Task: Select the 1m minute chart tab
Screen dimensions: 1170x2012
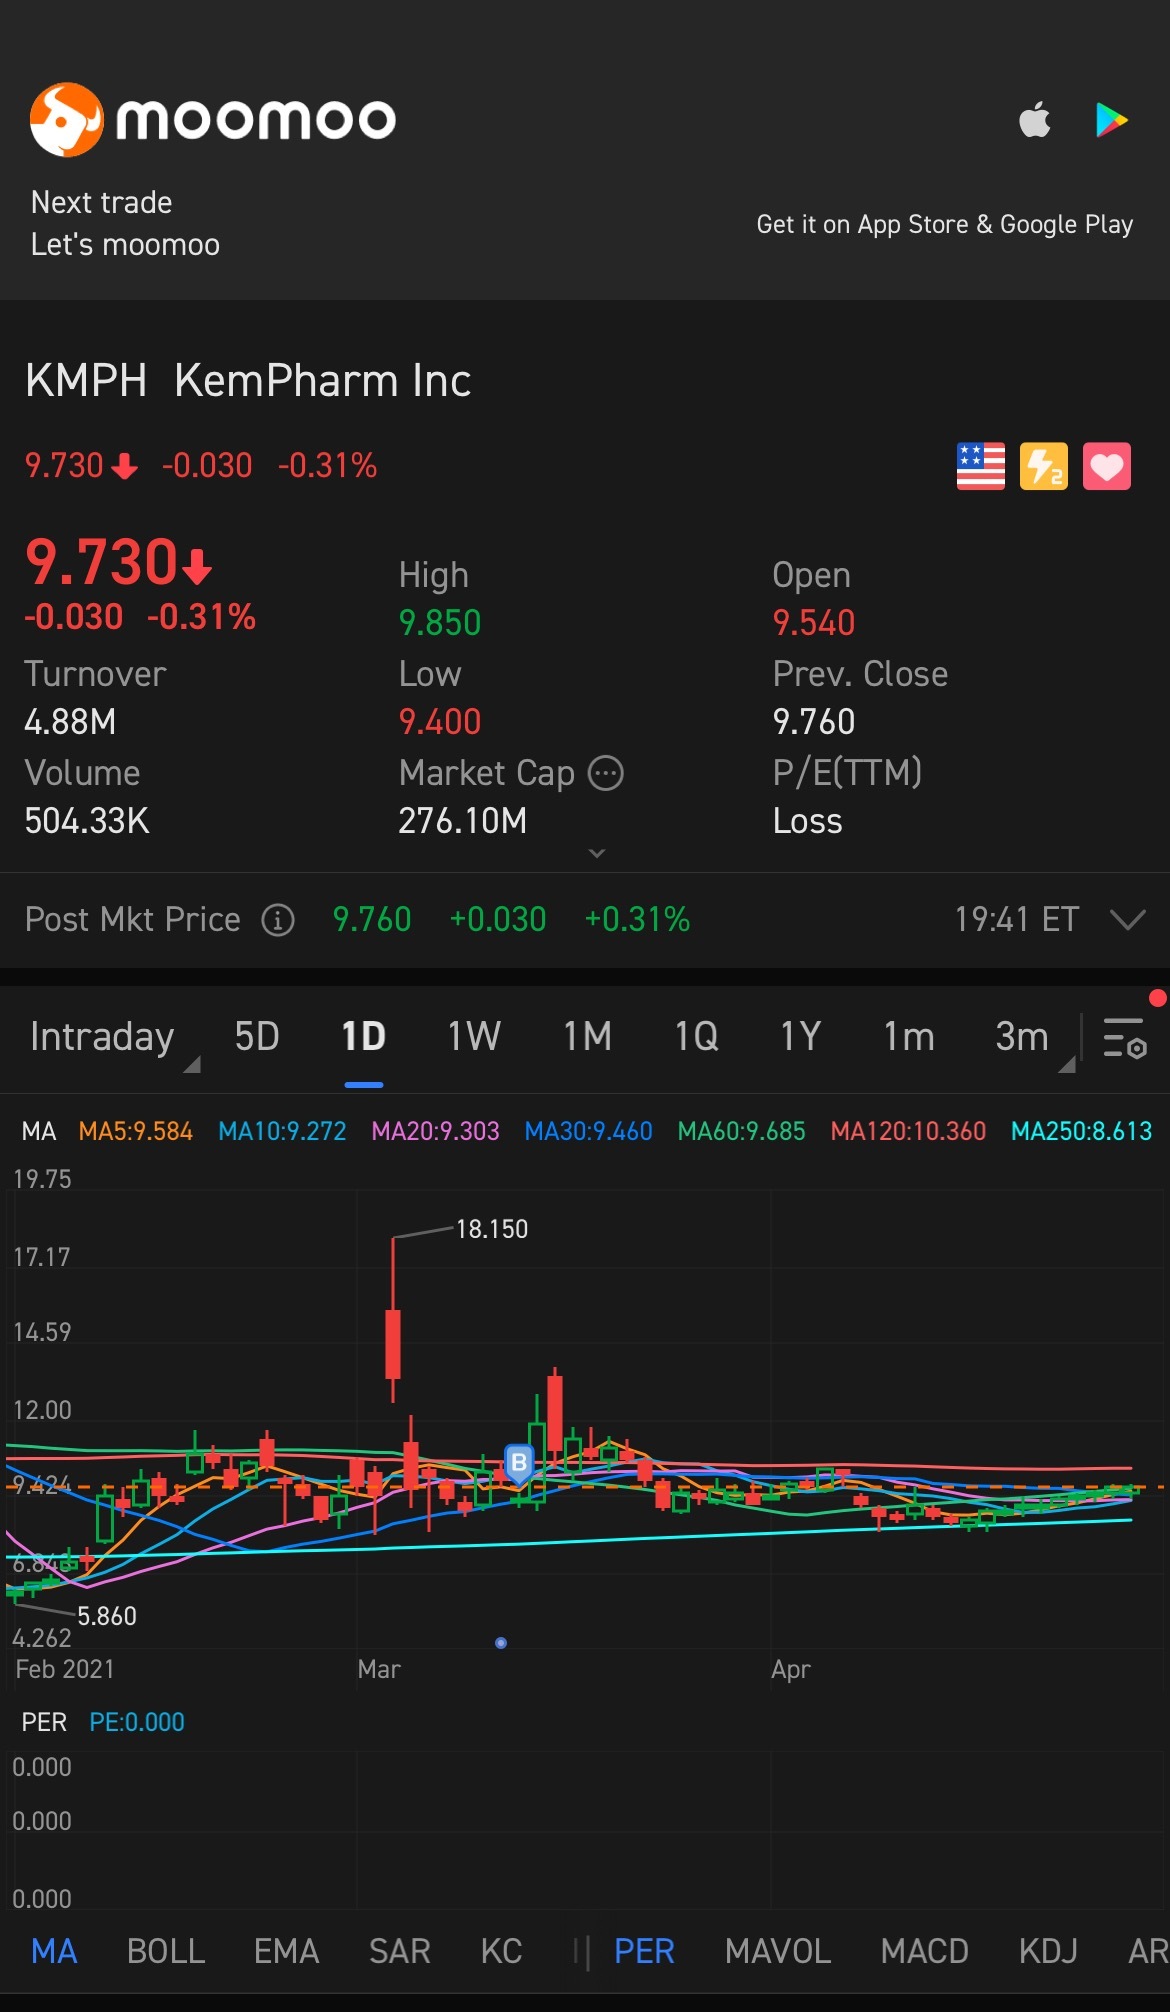Action: (x=908, y=1037)
